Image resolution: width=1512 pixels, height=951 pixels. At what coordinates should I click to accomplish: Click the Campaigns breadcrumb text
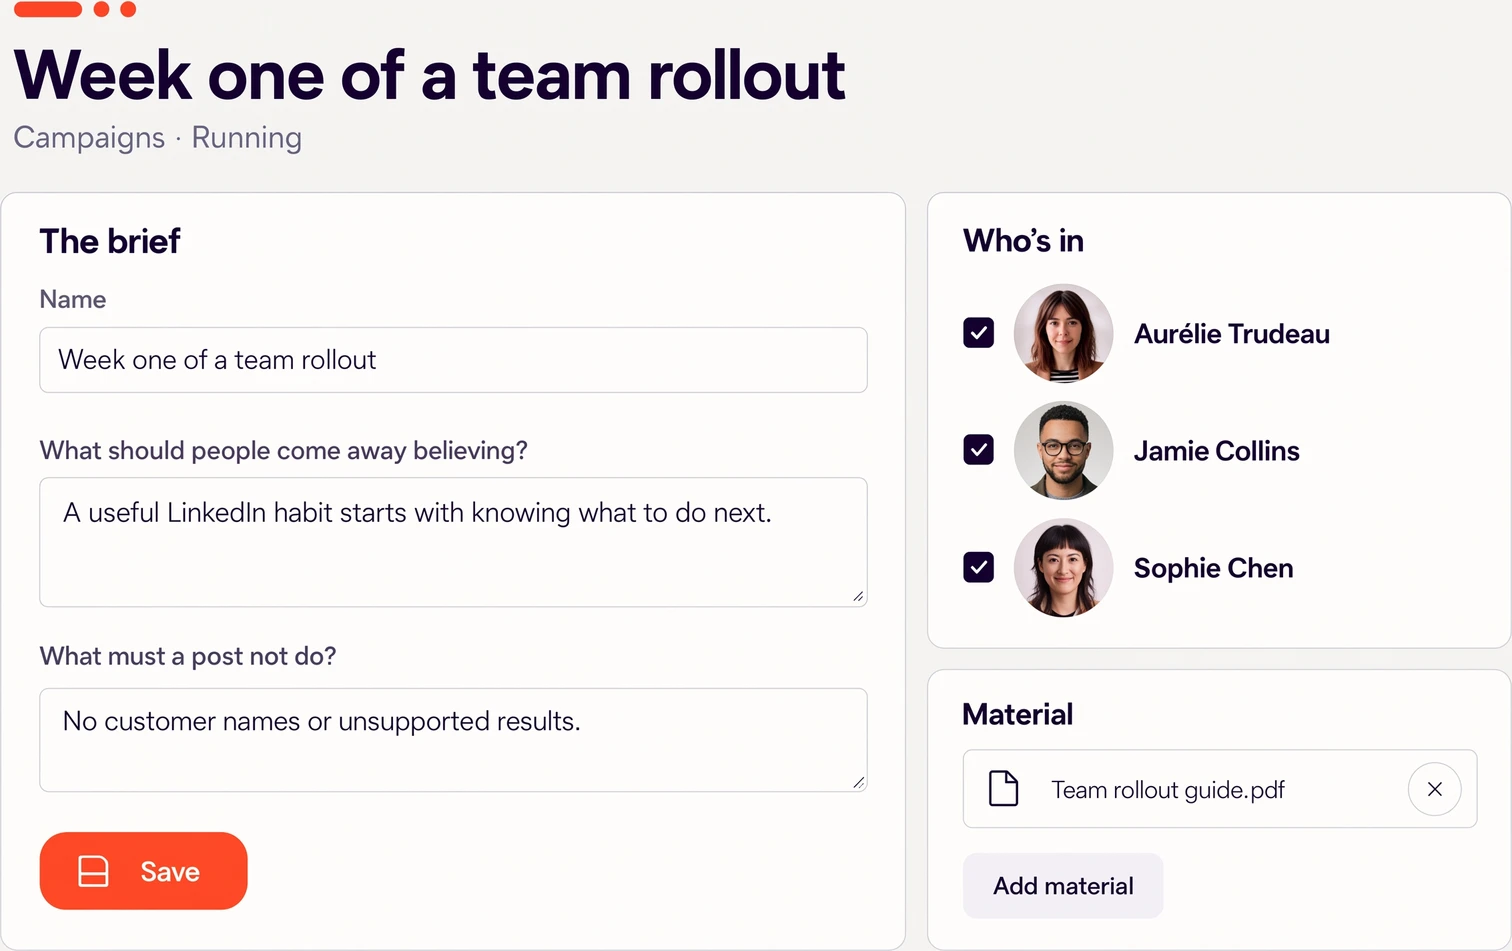click(x=89, y=137)
